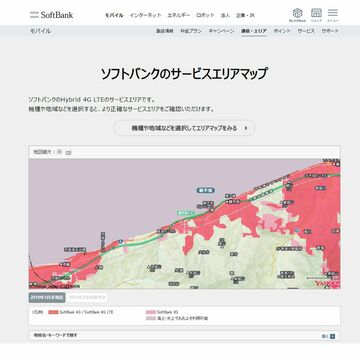Select the planned-date coverage tab below map
This screenshot has height=360, width=360.
(x=87, y=297)
